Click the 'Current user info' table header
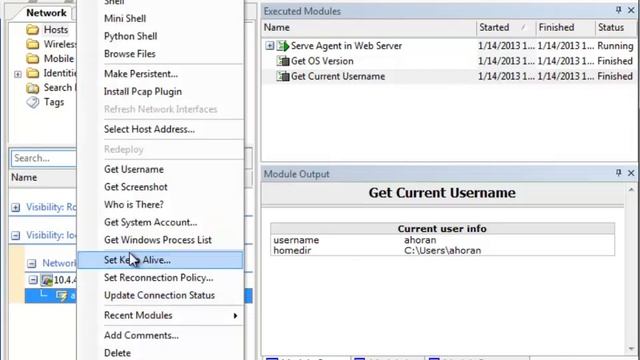The height and width of the screenshot is (360, 640). coord(442,229)
